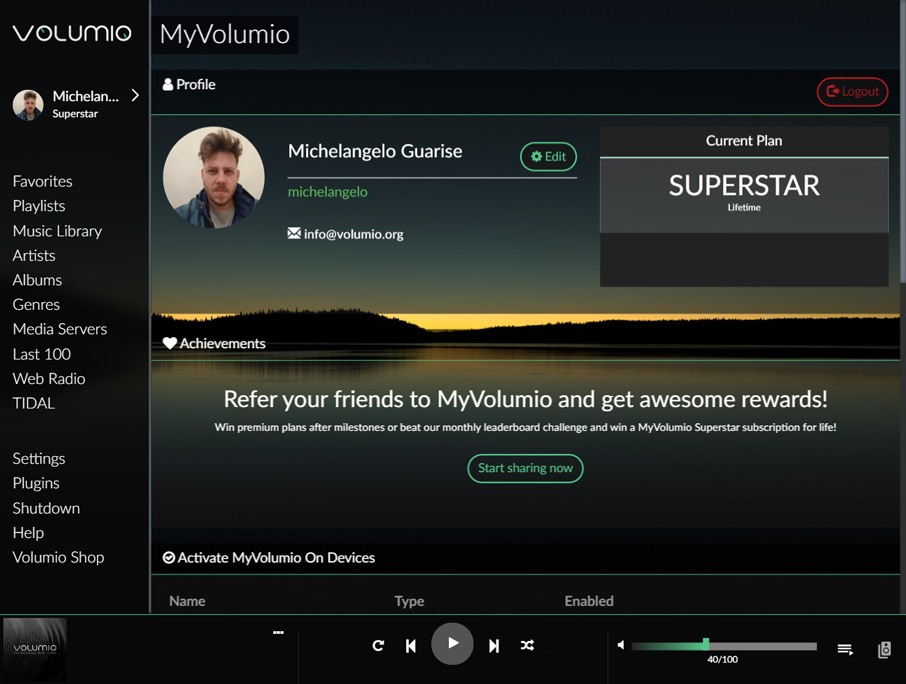Click the Volumio logo in the sidebar

tap(72, 33)
